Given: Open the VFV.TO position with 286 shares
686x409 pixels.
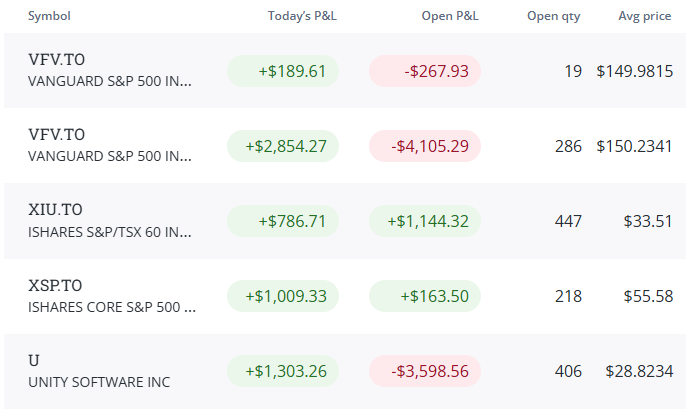Looking at the screenshot, I should (345, 146).
